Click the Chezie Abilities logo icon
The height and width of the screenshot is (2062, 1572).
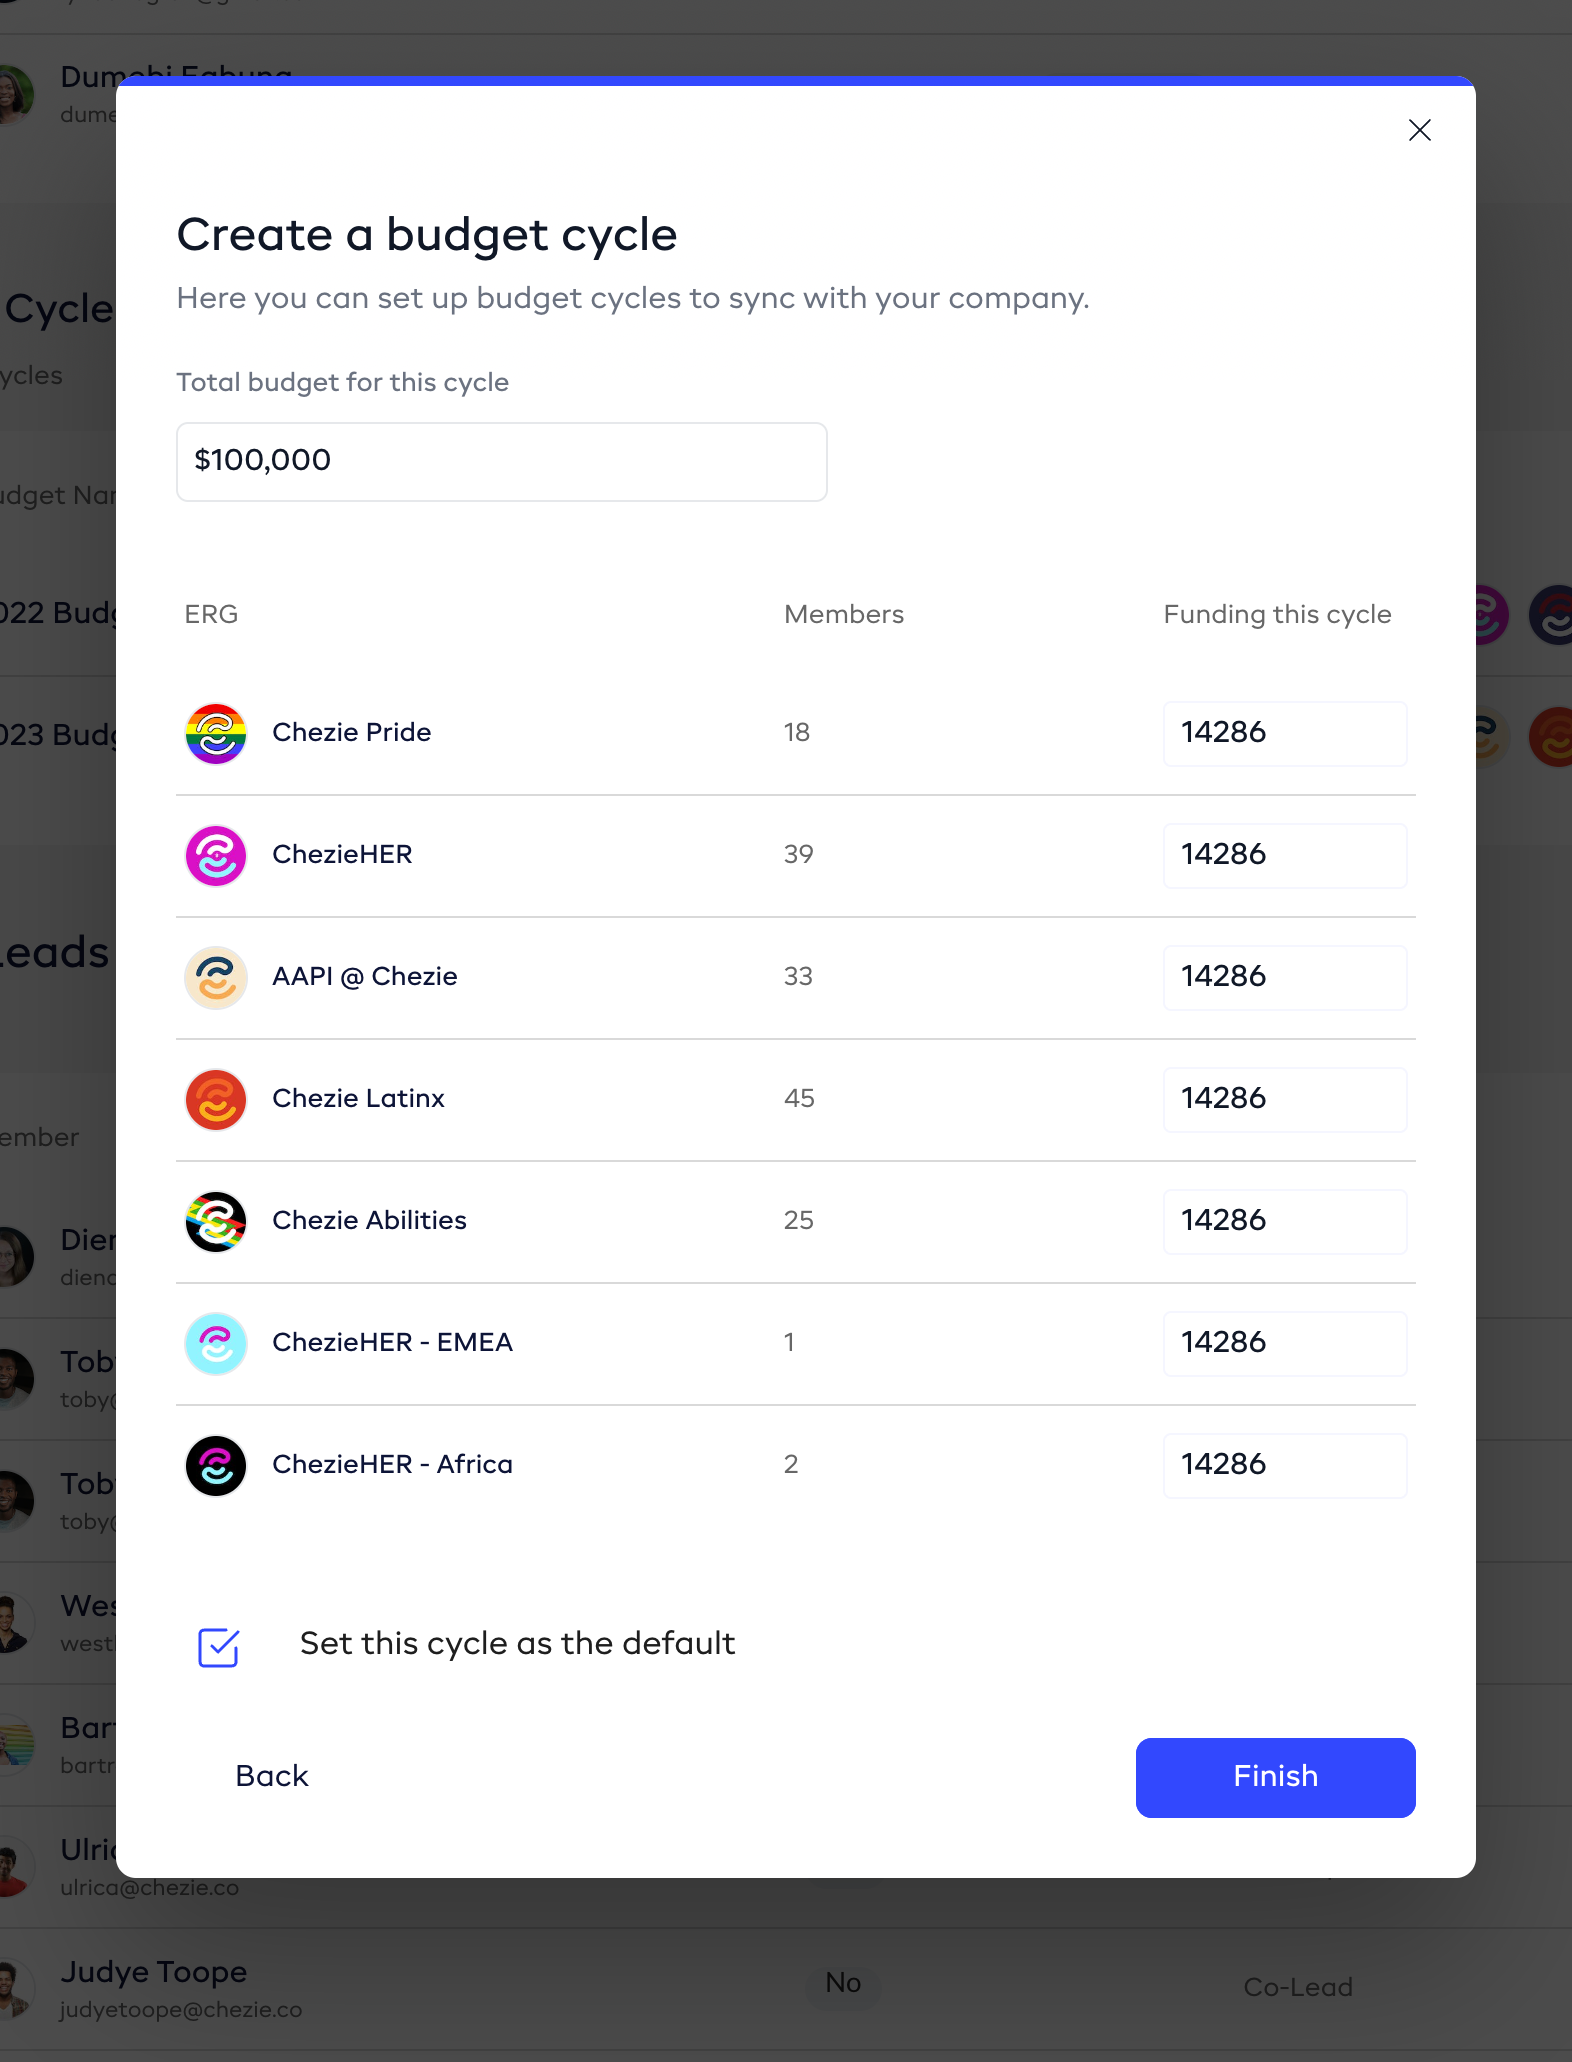pos(216,1221)
